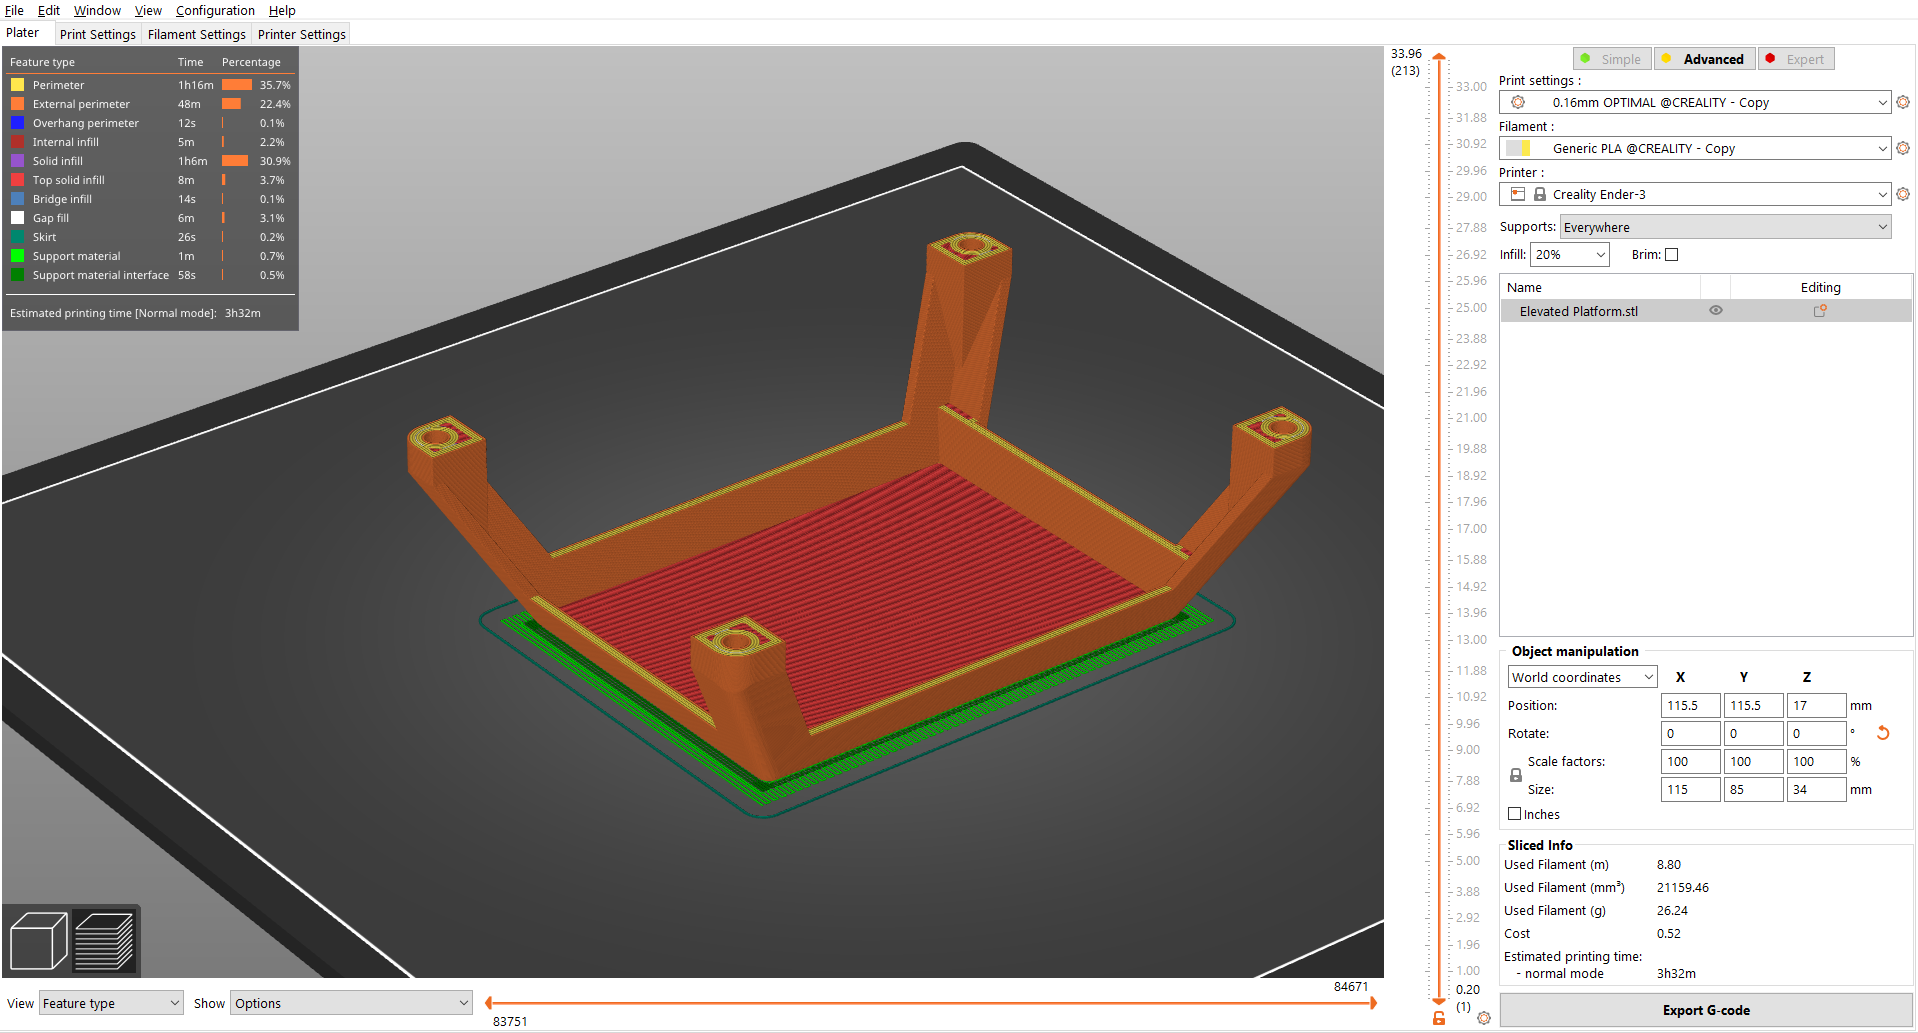Click the Position Z input field
This screenshot has width=1918, height=1033.
pos(1816,705)
